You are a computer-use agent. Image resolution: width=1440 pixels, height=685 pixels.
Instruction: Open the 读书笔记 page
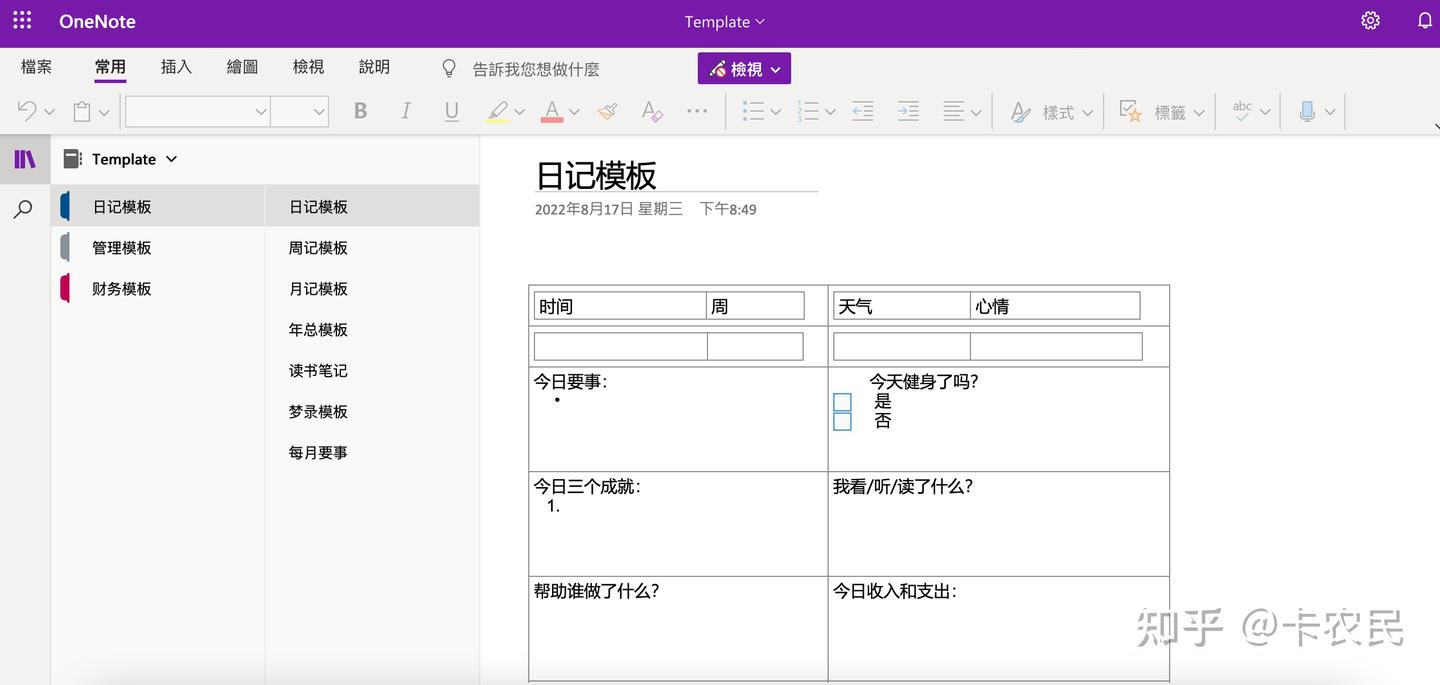coord(372,370)
